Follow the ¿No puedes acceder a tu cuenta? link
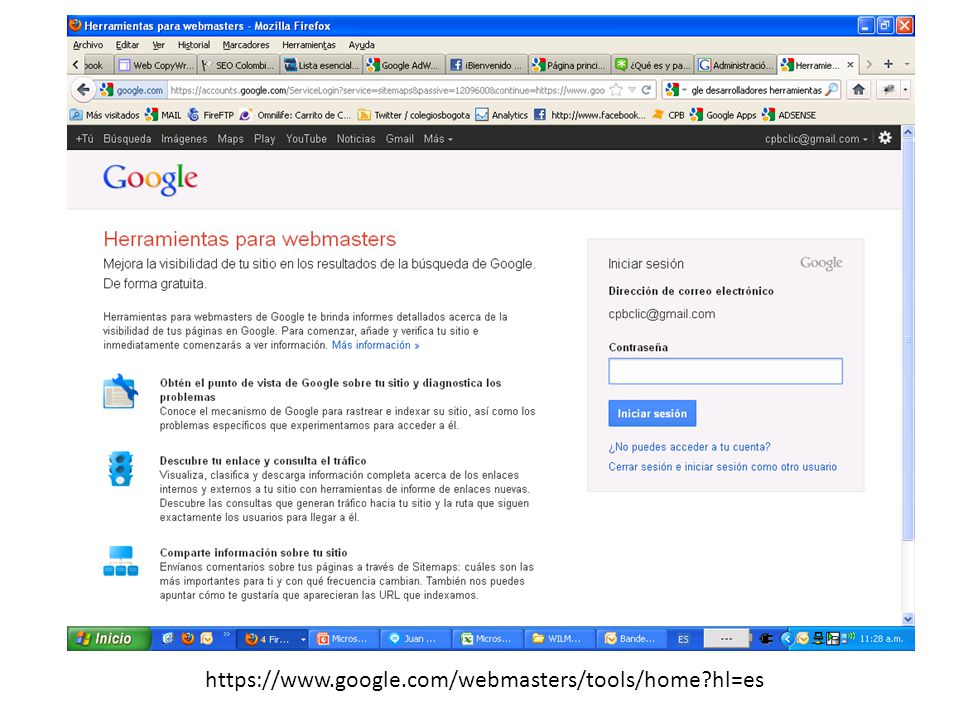 689,447
